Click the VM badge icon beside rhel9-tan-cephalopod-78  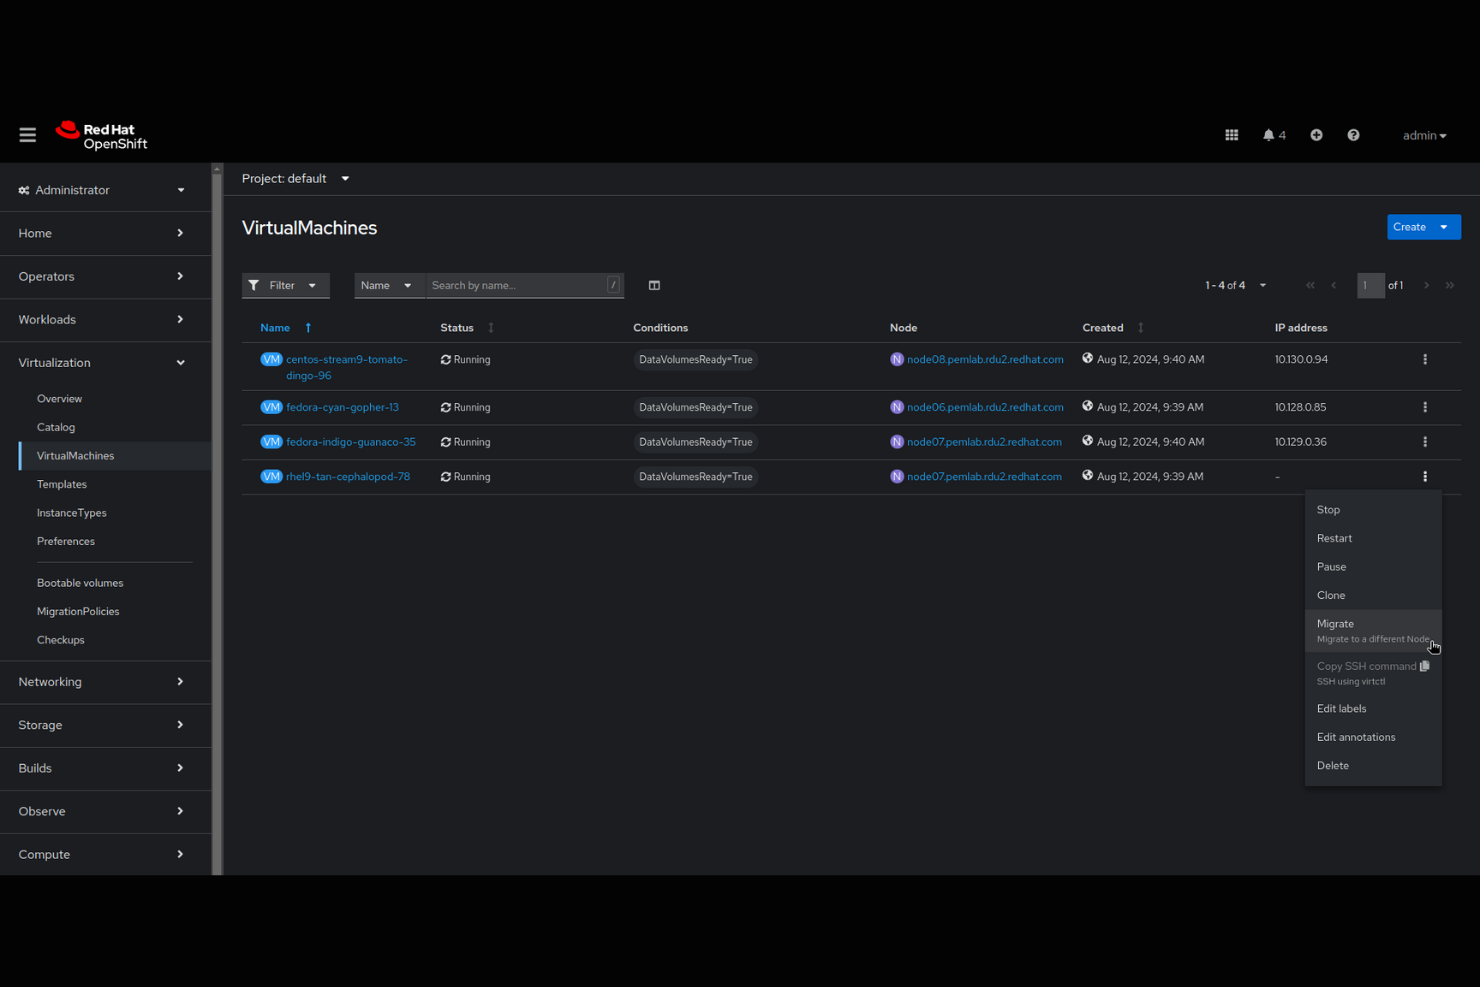(271, 476)
